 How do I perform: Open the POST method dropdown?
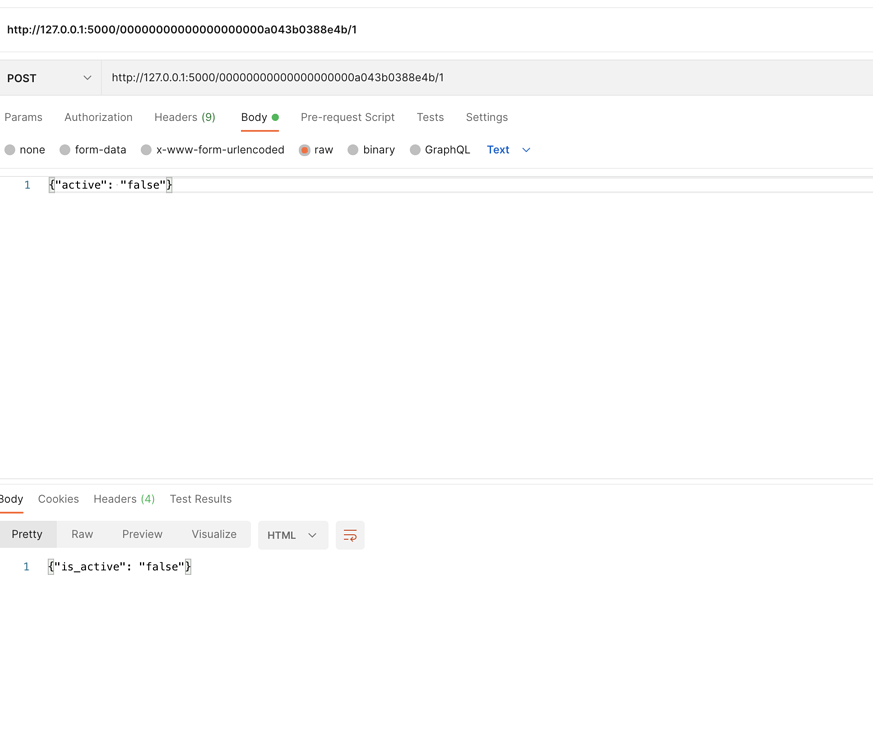coord(50,78)
